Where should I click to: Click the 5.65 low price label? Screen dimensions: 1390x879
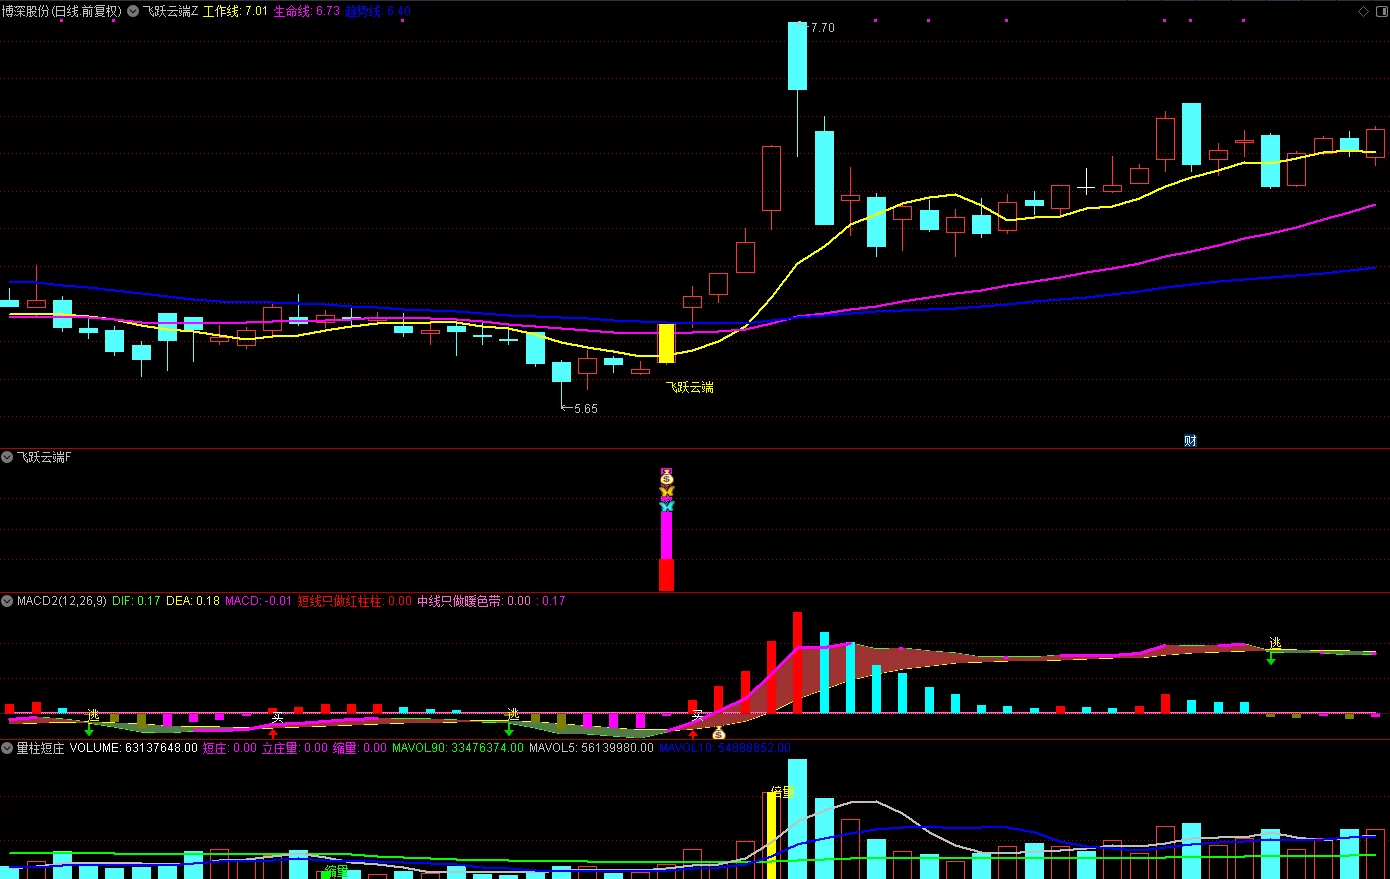click(x=585, y=408)
